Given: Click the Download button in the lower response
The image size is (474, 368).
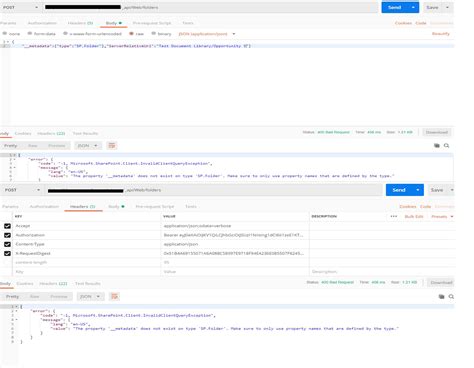Looking at the screenshot, I should pos(441,283).
